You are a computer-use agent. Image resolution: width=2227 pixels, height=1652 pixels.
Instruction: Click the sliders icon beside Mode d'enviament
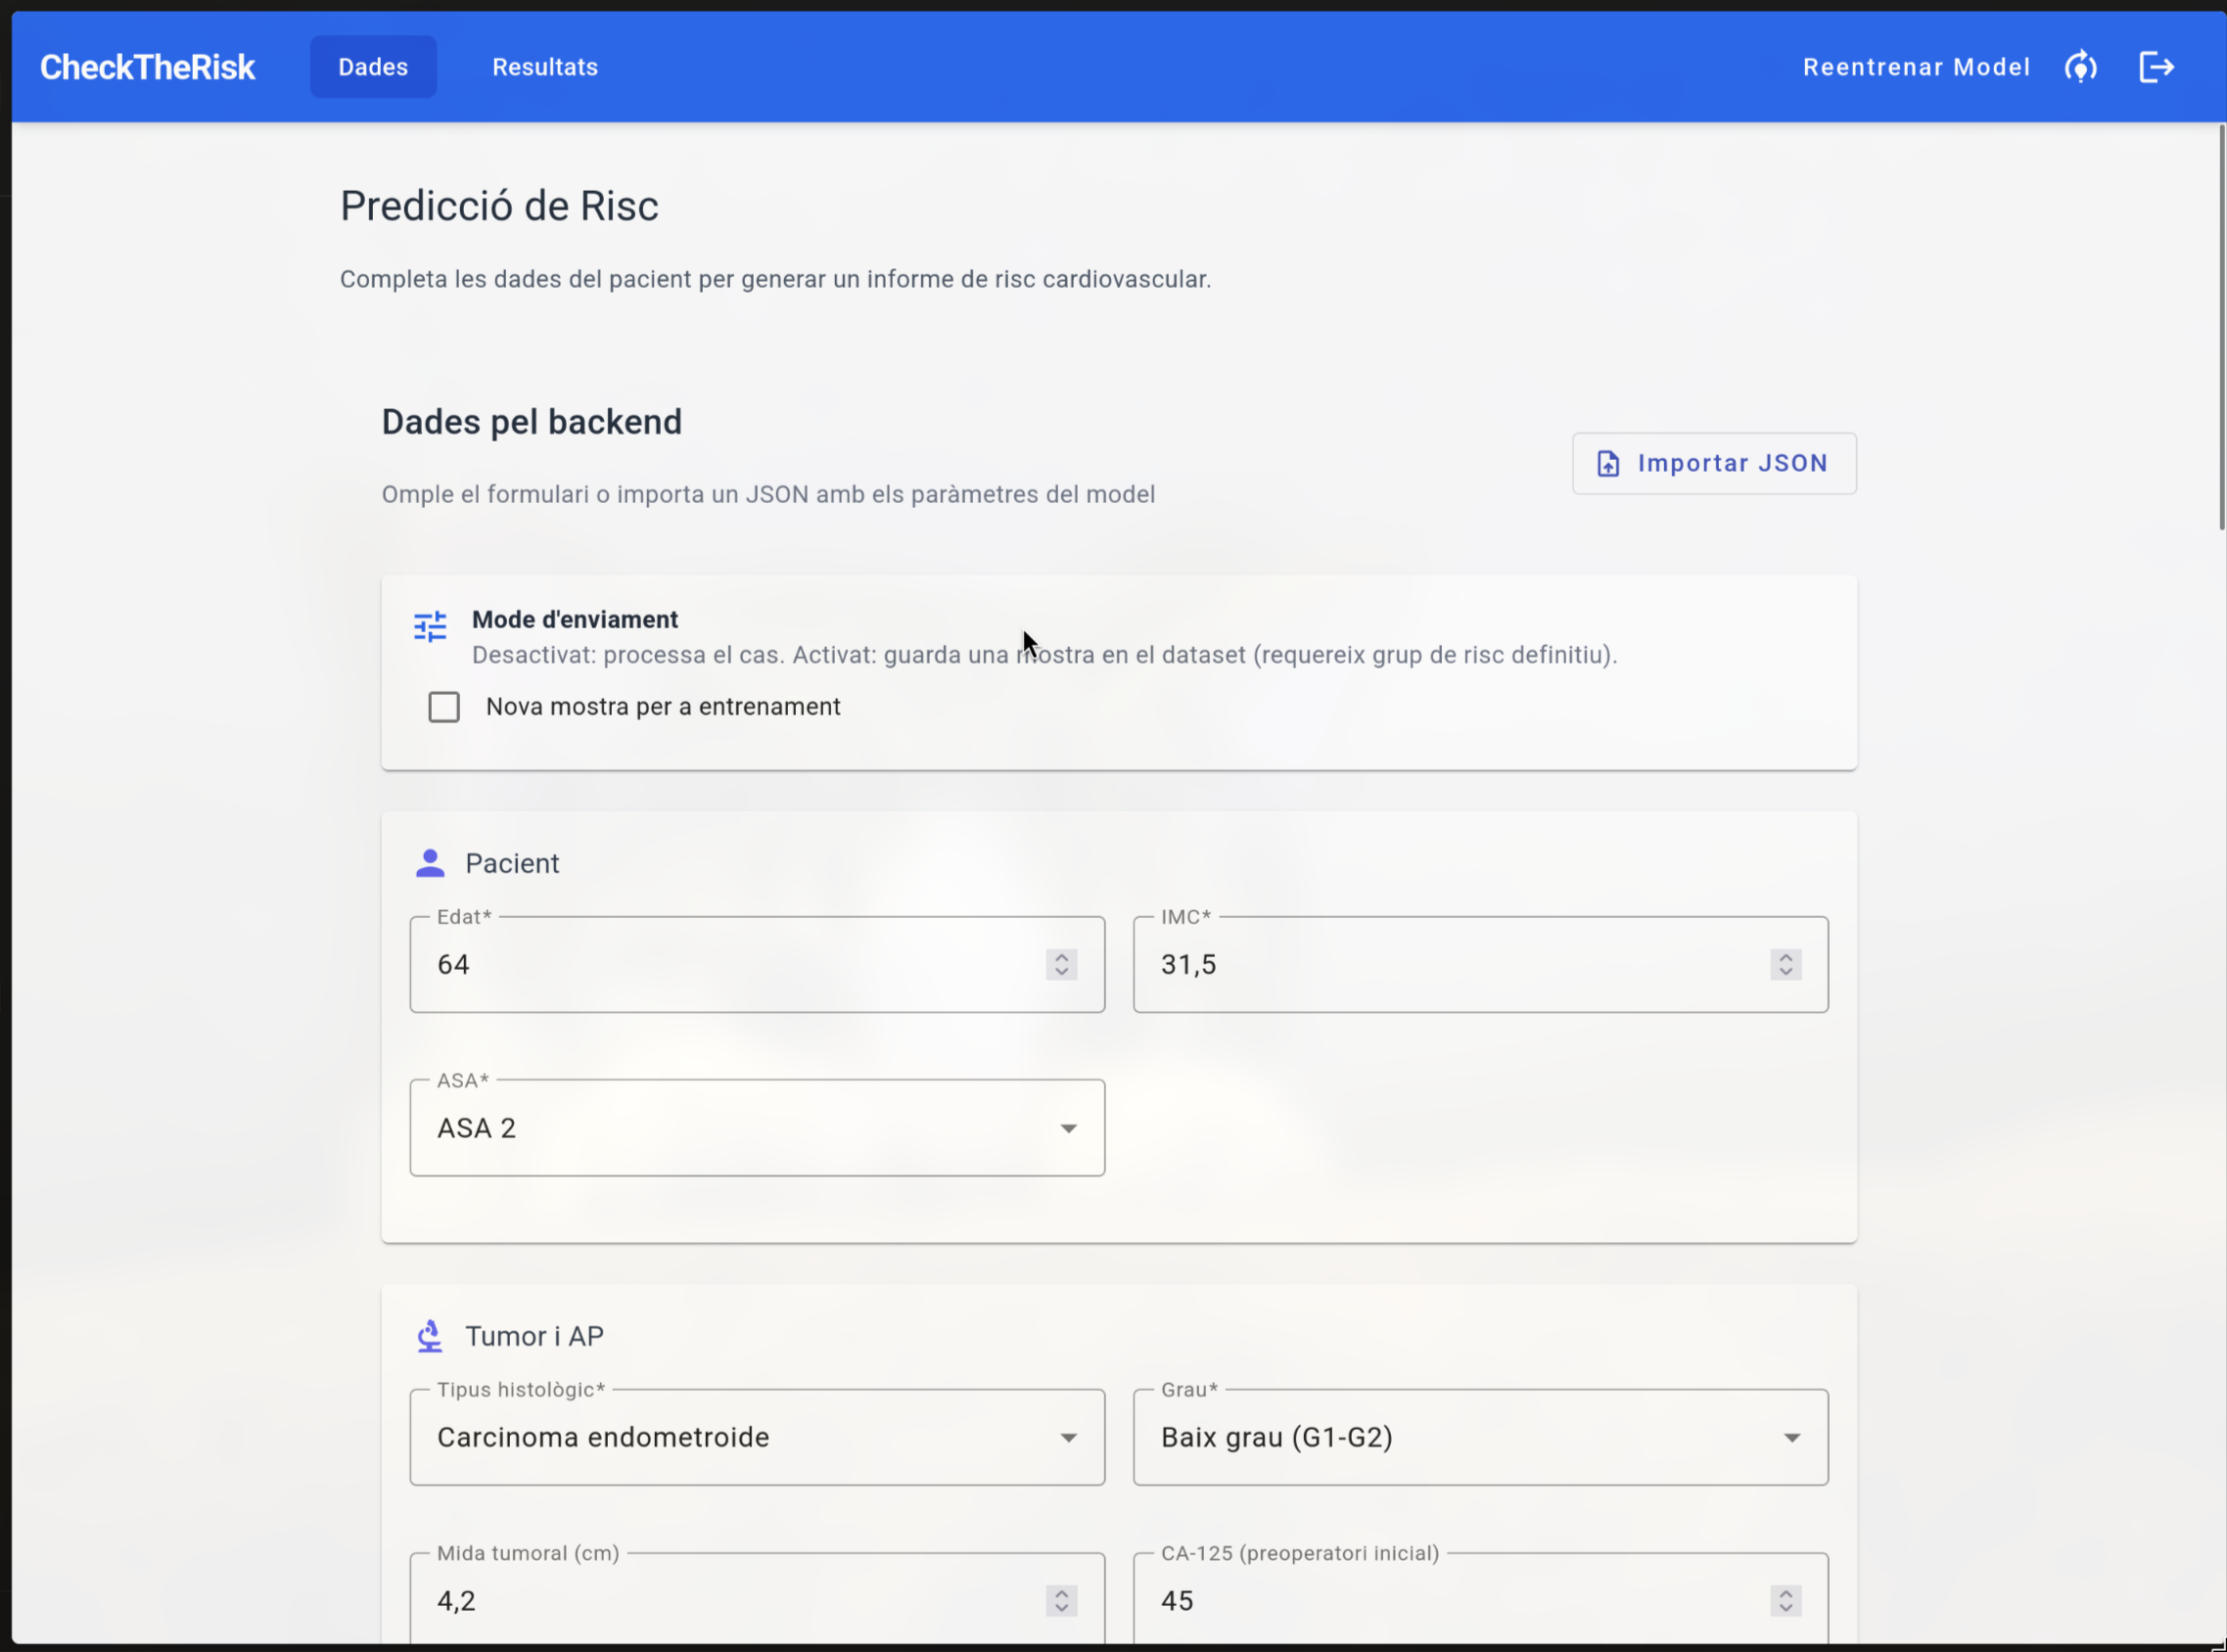430,627
